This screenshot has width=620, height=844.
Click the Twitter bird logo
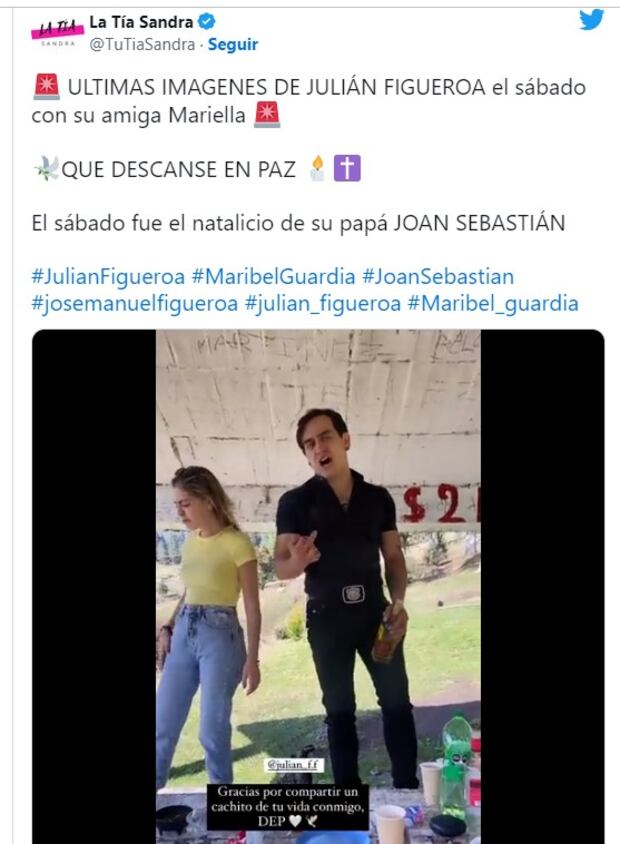tap(591, 20)
